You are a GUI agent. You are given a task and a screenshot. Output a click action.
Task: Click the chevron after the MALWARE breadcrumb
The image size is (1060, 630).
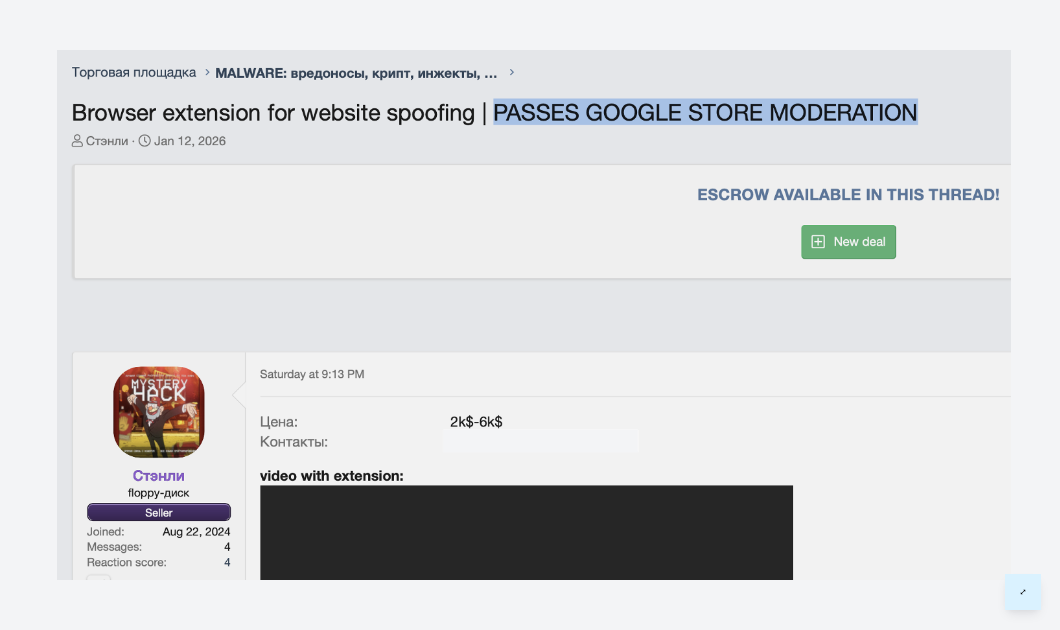(512, 73)
